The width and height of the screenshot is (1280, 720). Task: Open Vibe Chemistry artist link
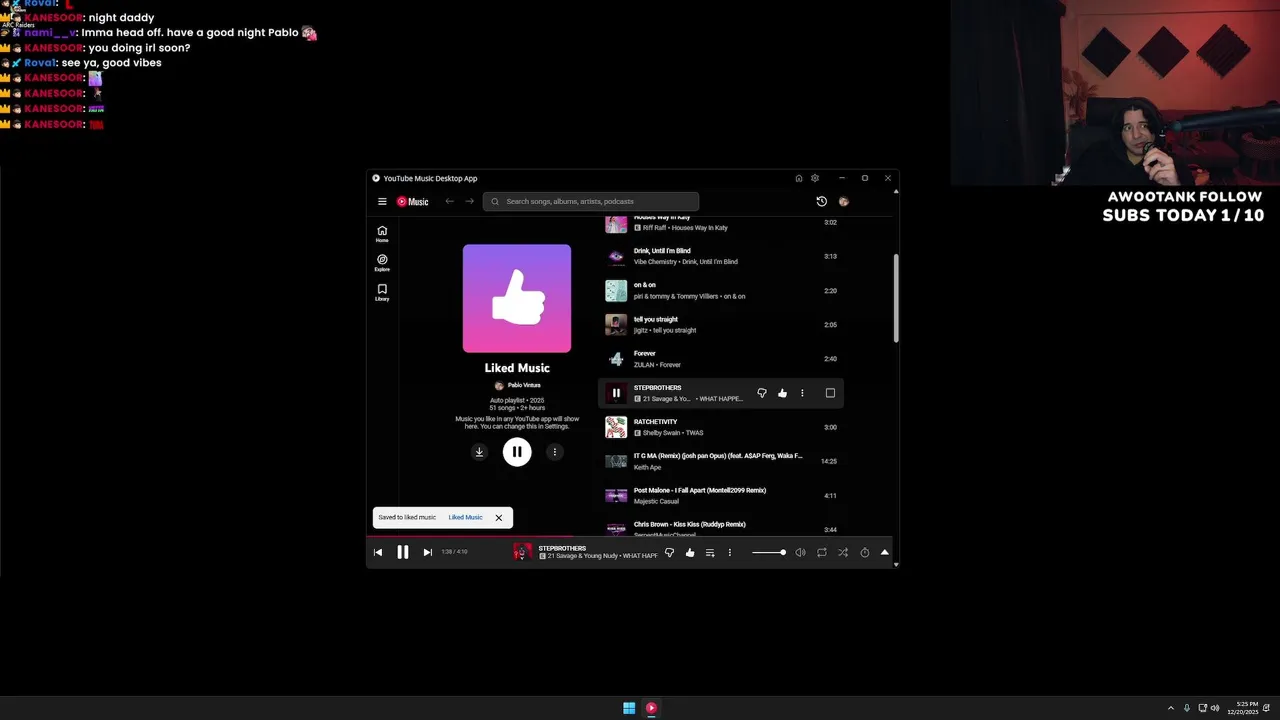656,262
